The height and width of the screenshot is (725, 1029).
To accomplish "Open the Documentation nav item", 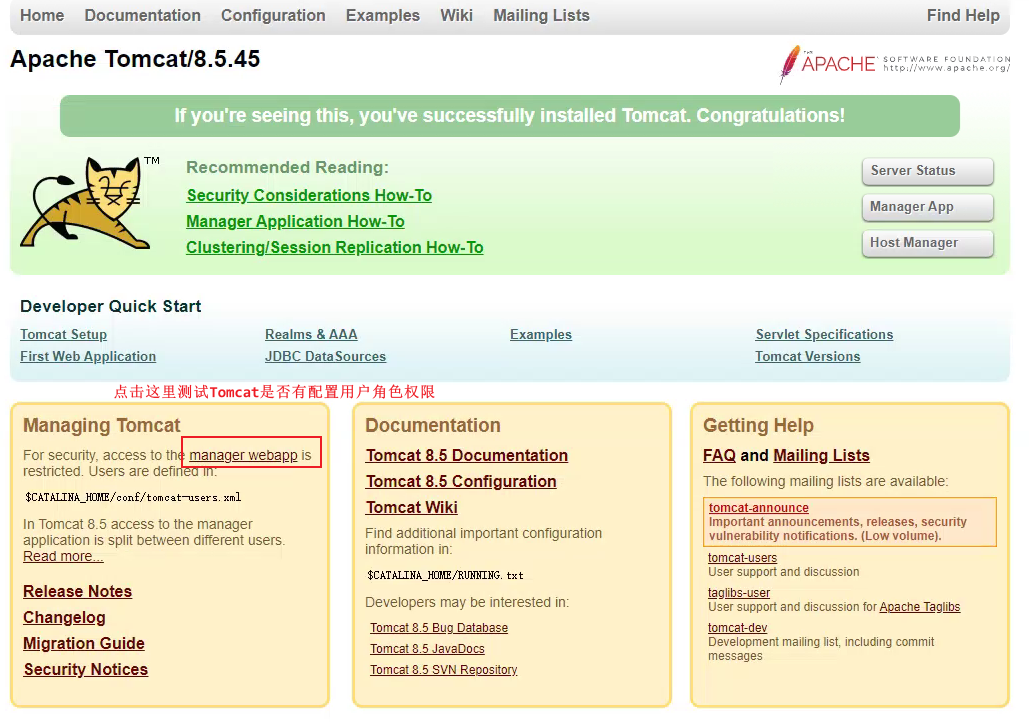I will 142,15.
